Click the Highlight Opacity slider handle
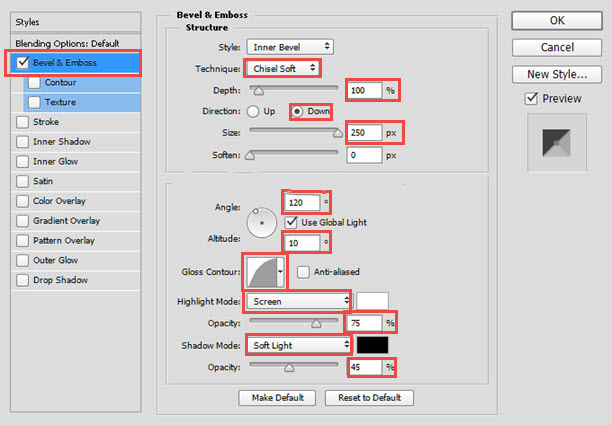Image resolution: width=612 pixels, height=425 pixels. (x=316, y=324)
